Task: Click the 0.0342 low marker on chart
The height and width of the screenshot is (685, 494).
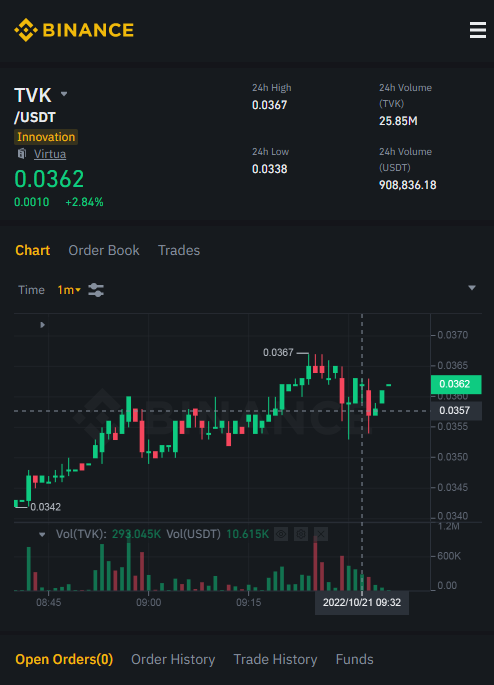Action: click(x=45, y=507)
